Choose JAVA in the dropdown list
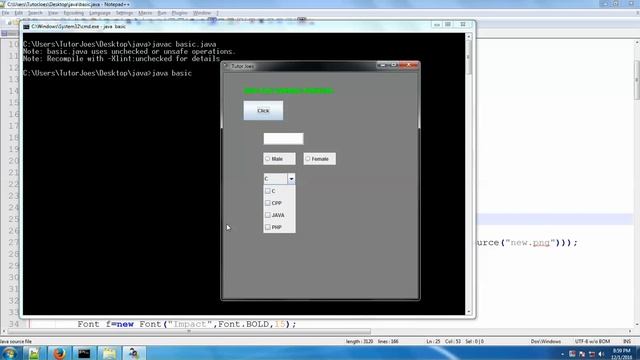This screenshot has width=640, height=360. click(279, 215)
